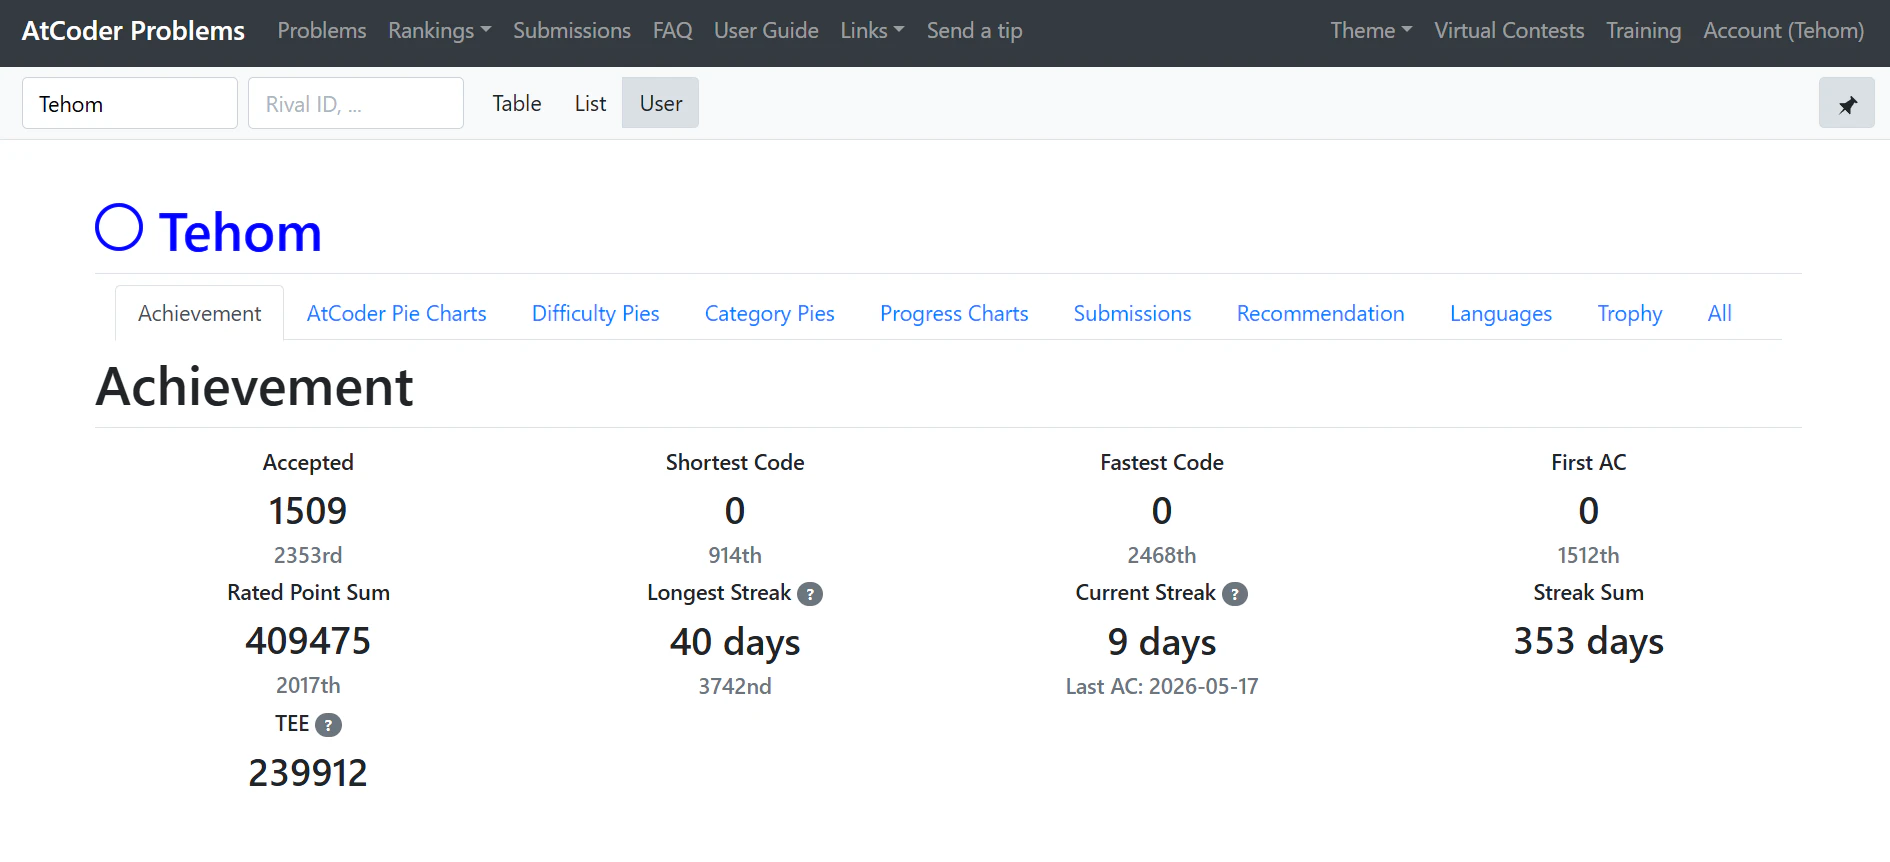Click the Tehom username heading link
This screenshot has height=862, width=1890.
pos(240,232)
